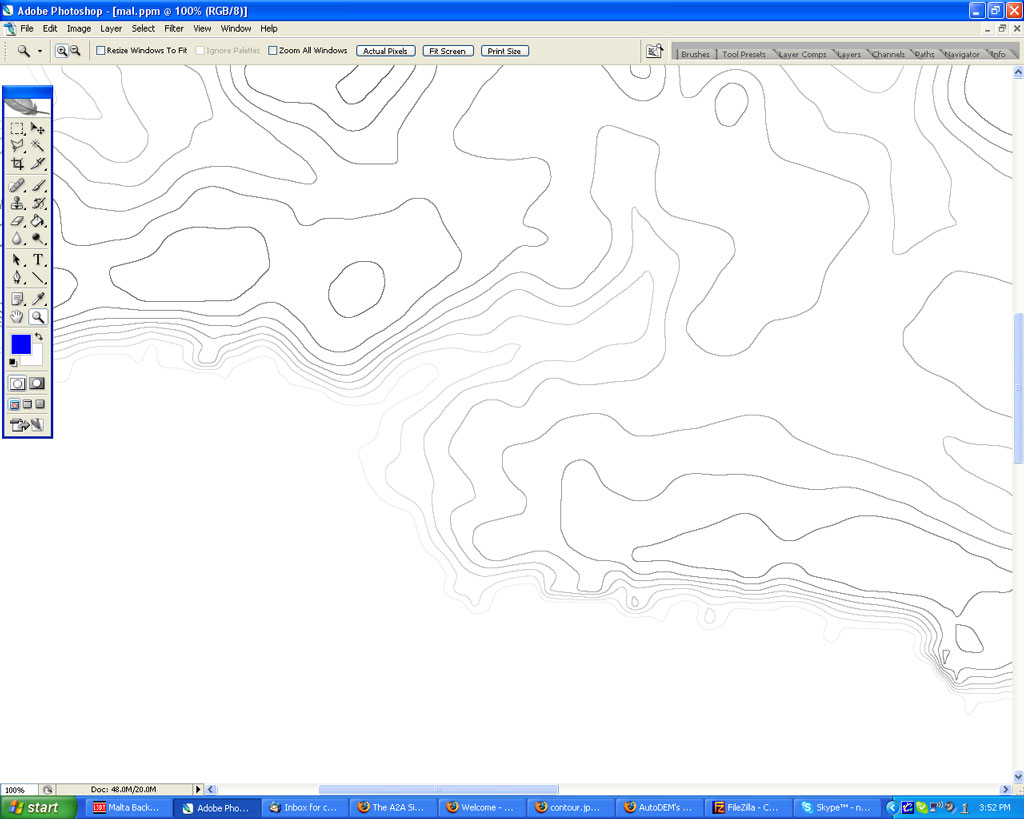Select the Notes tool
The image size is (1024, 819).
point(17,299)
